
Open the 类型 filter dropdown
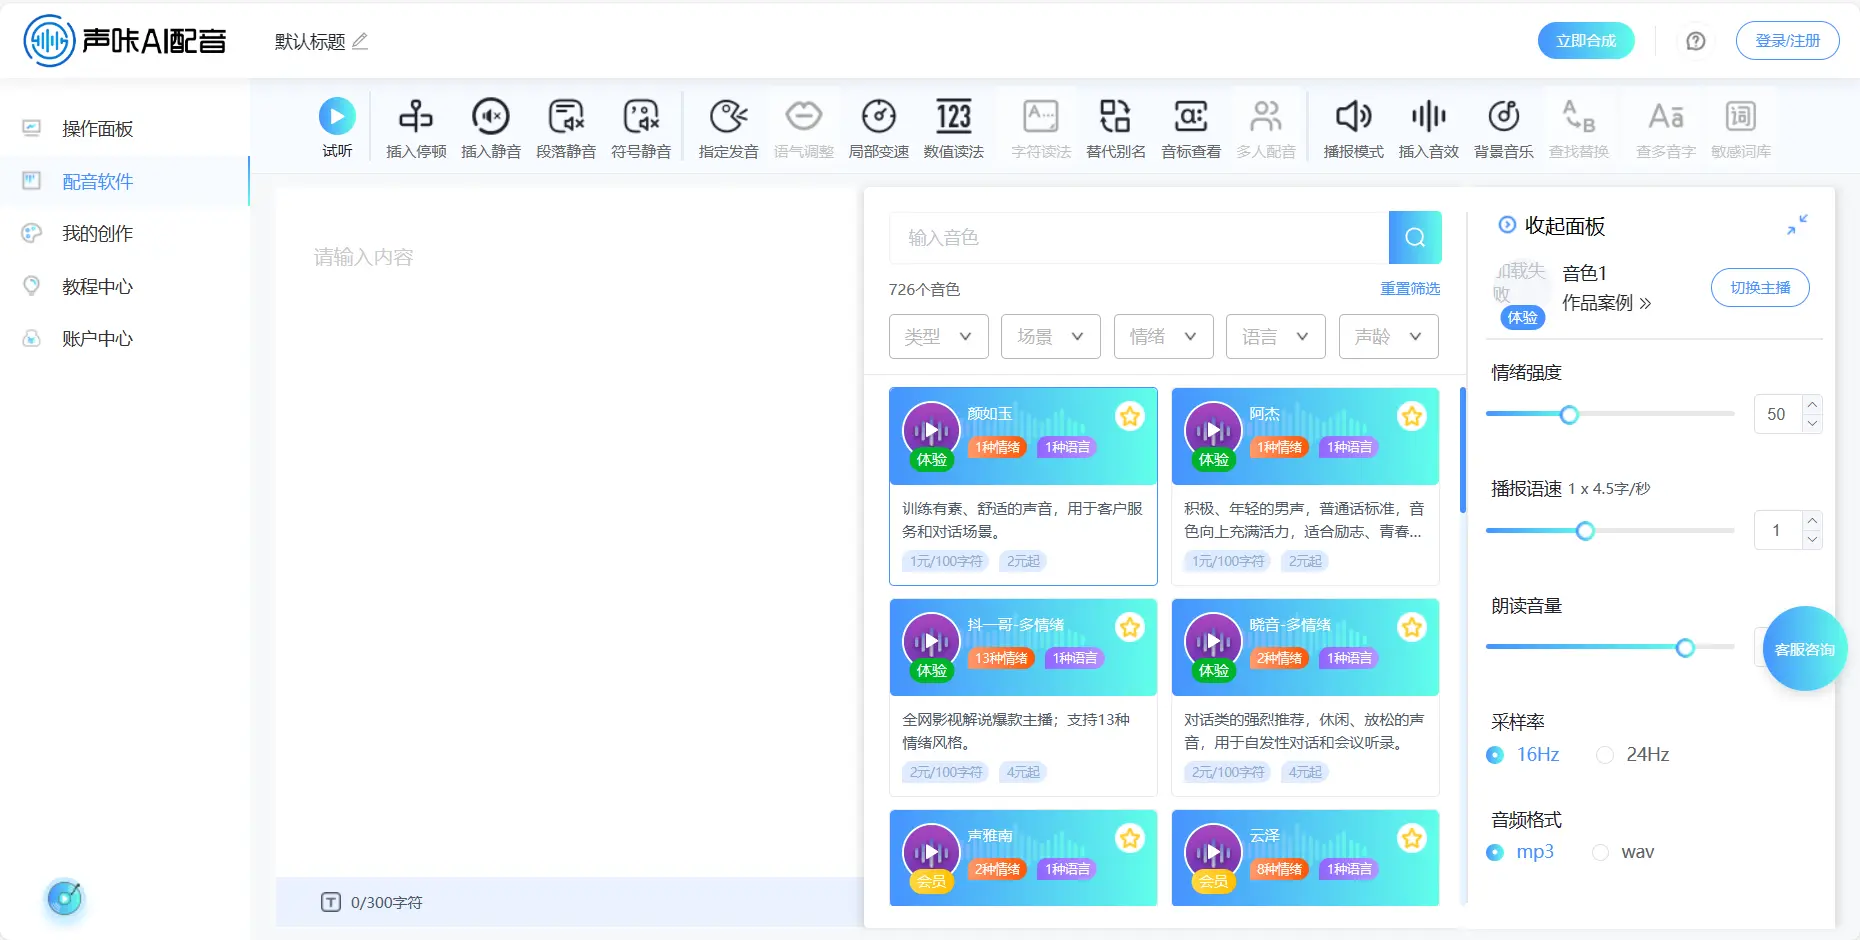click(937, 336)
